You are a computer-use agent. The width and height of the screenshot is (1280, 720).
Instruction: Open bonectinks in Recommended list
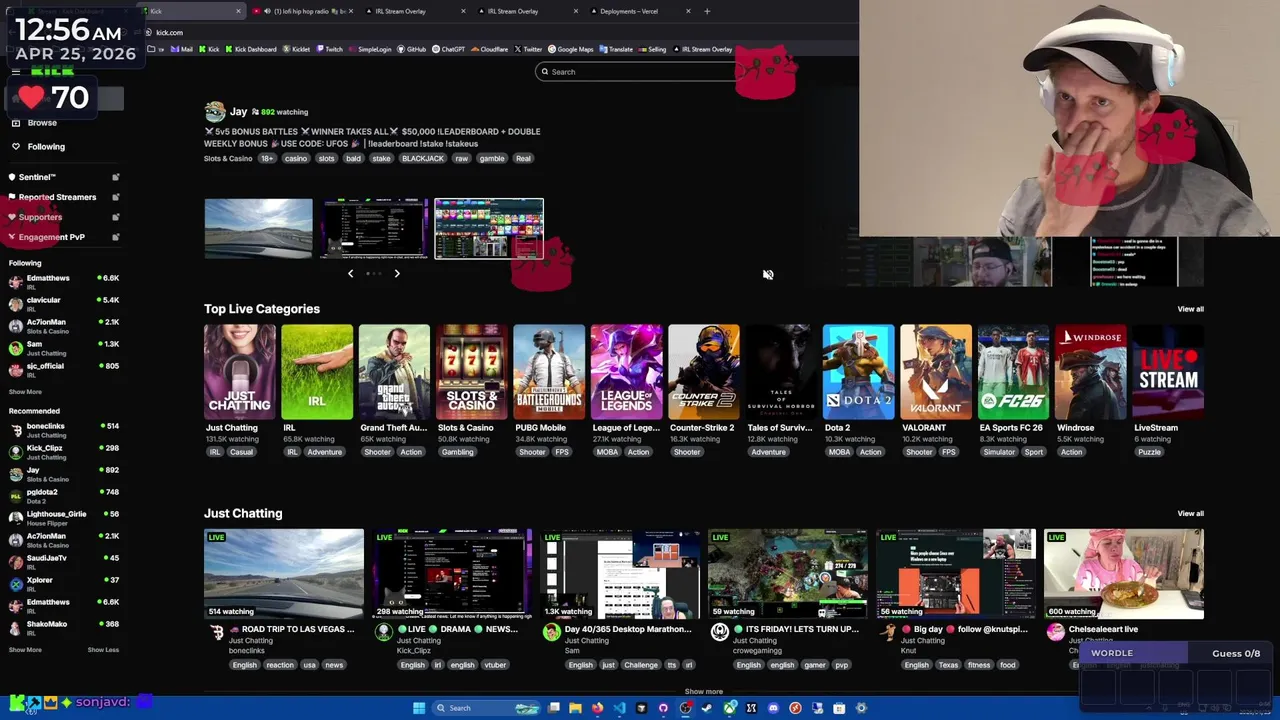click(64, 429)
